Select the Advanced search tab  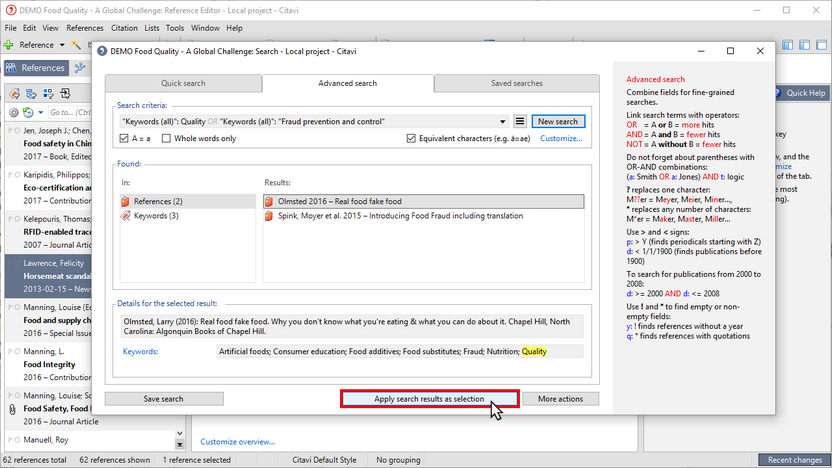[x=348, y=83]
